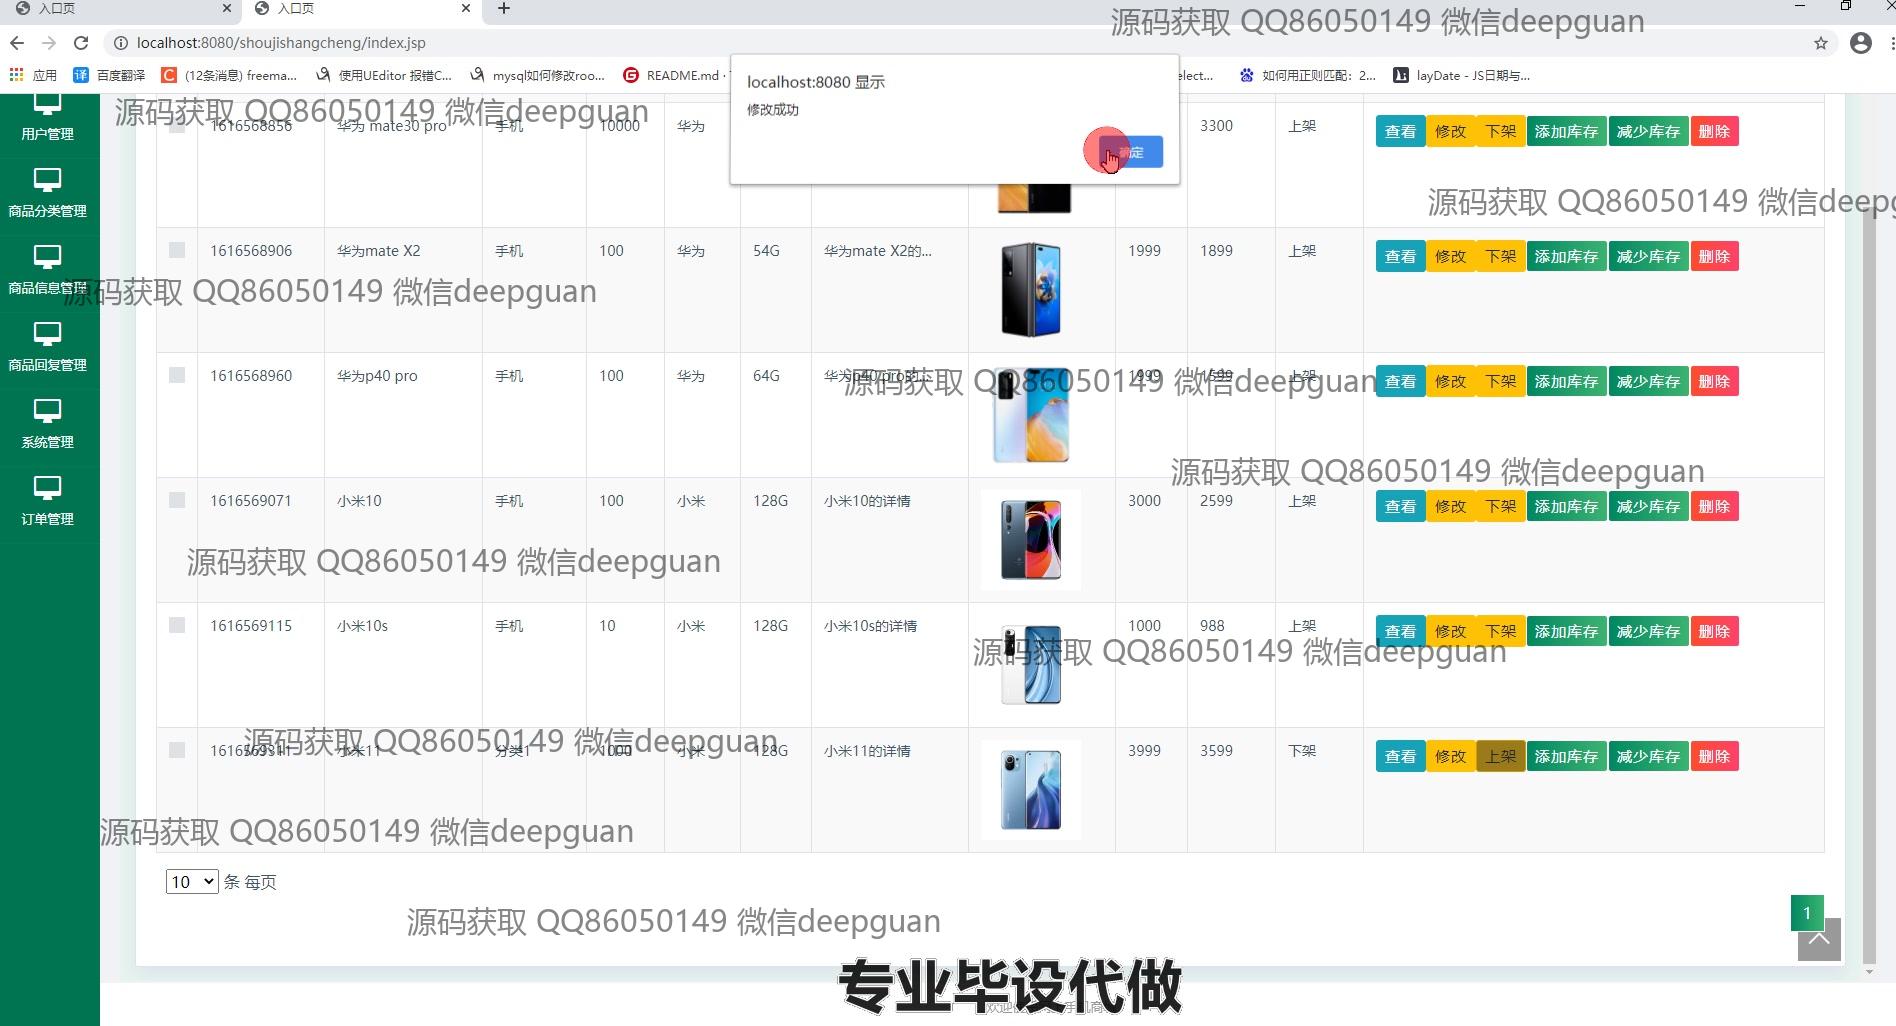Confirm the 修改成功 alert dialog
The width and height of the screenshot is (1896, 1026).
(1131, 152)
